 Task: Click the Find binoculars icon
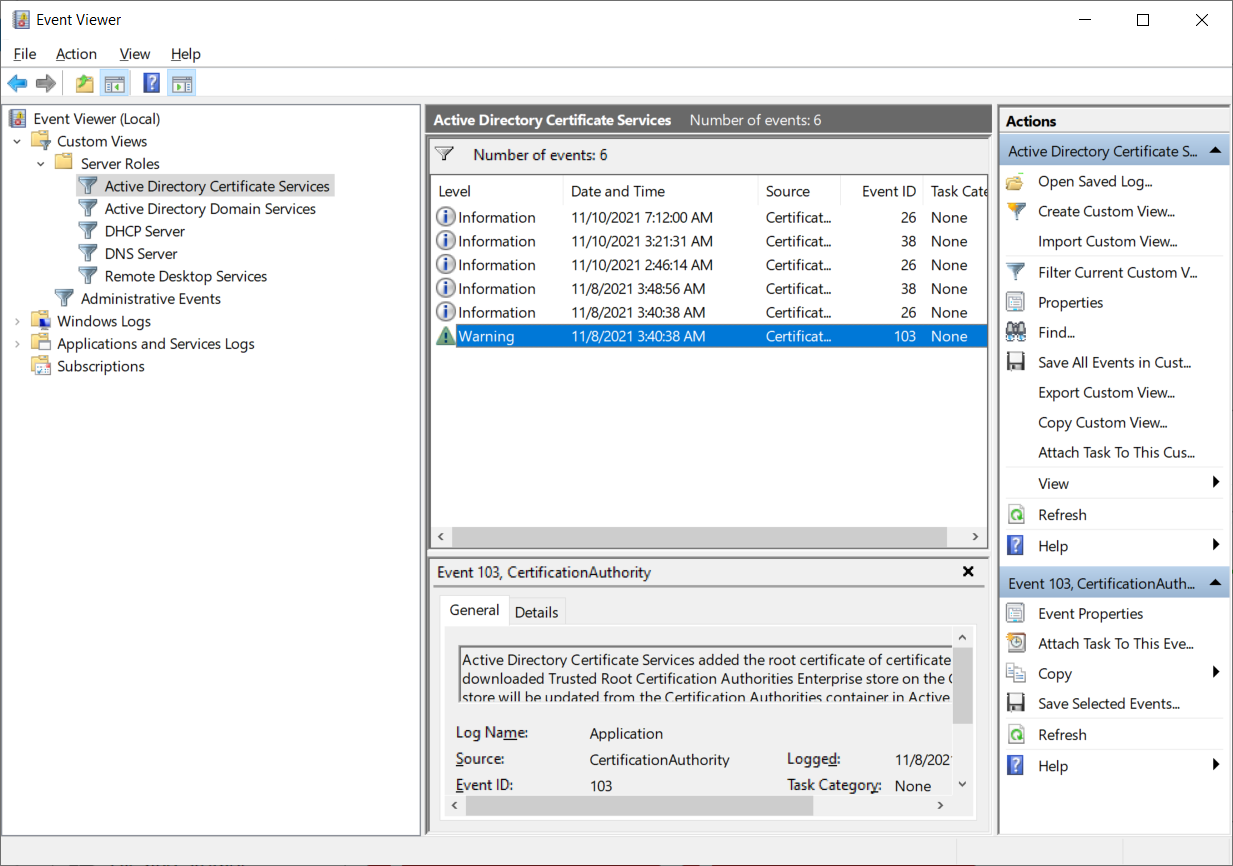[1016, 332]
